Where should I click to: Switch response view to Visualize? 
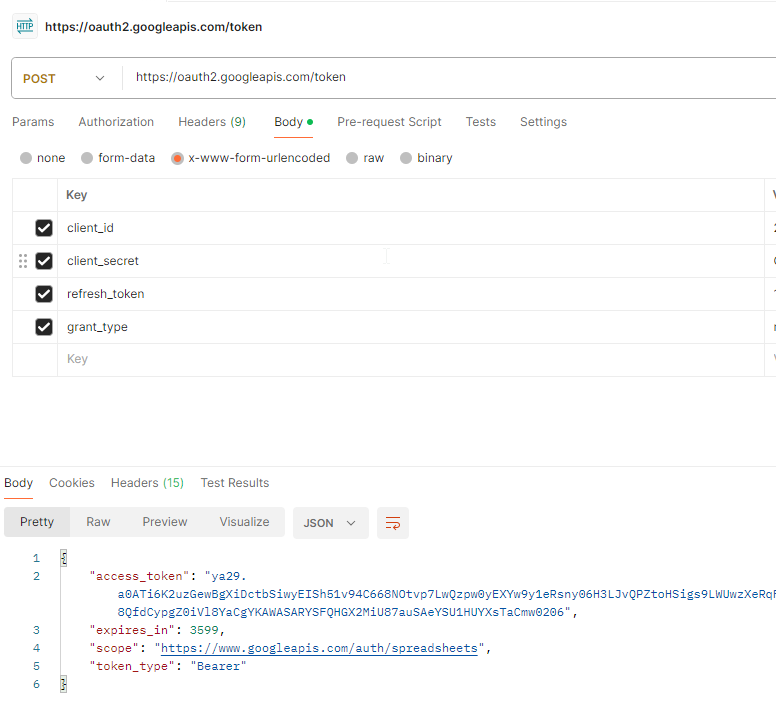pyautogui.click(x=244, y=522)
